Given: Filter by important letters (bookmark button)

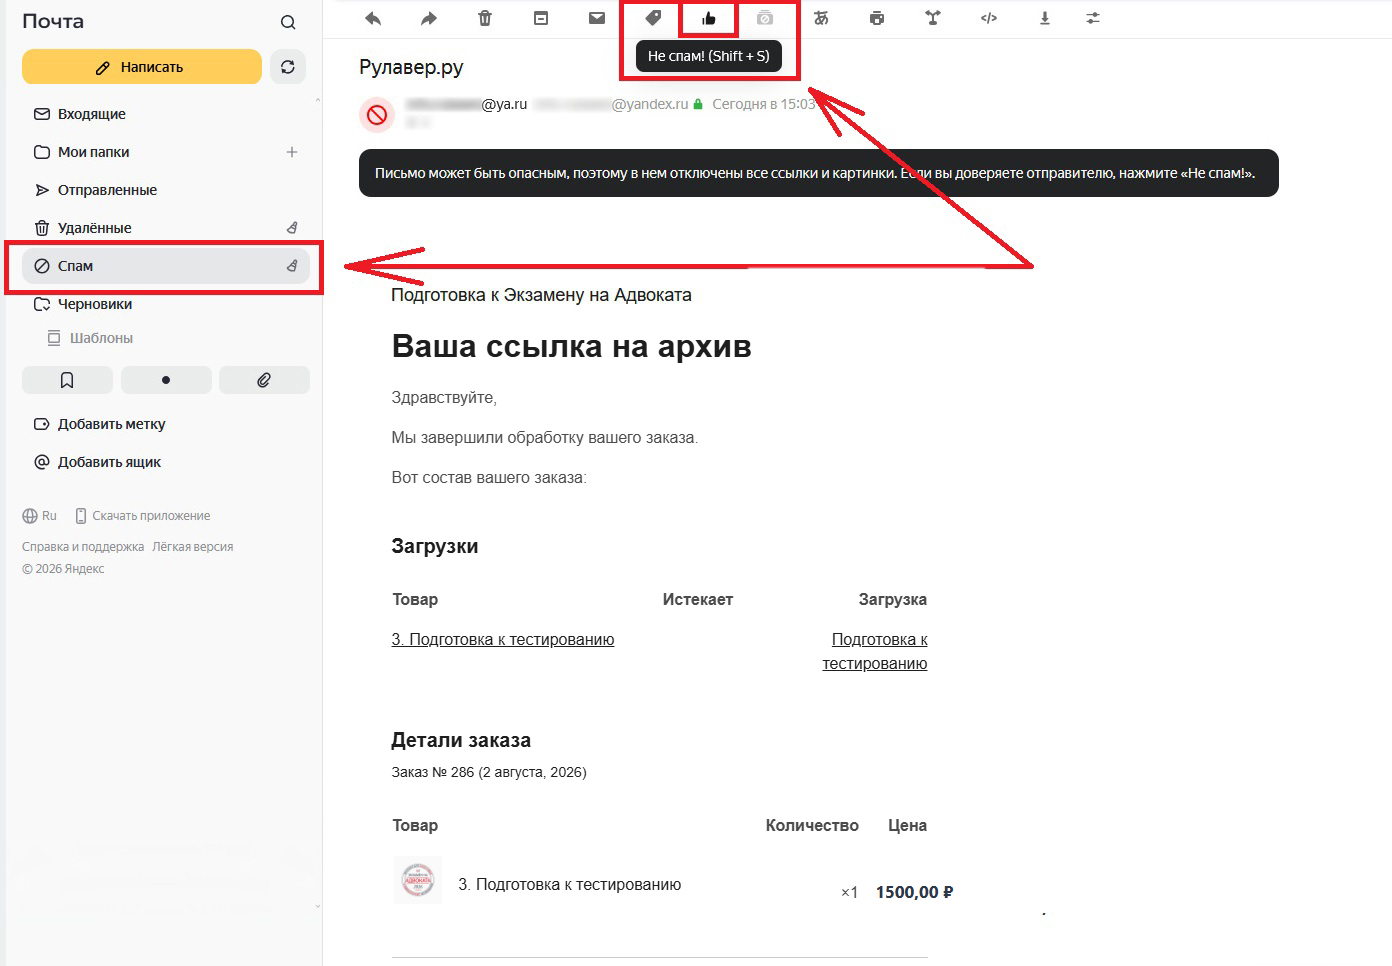Looking at the screenshot, I should (67, 380).
